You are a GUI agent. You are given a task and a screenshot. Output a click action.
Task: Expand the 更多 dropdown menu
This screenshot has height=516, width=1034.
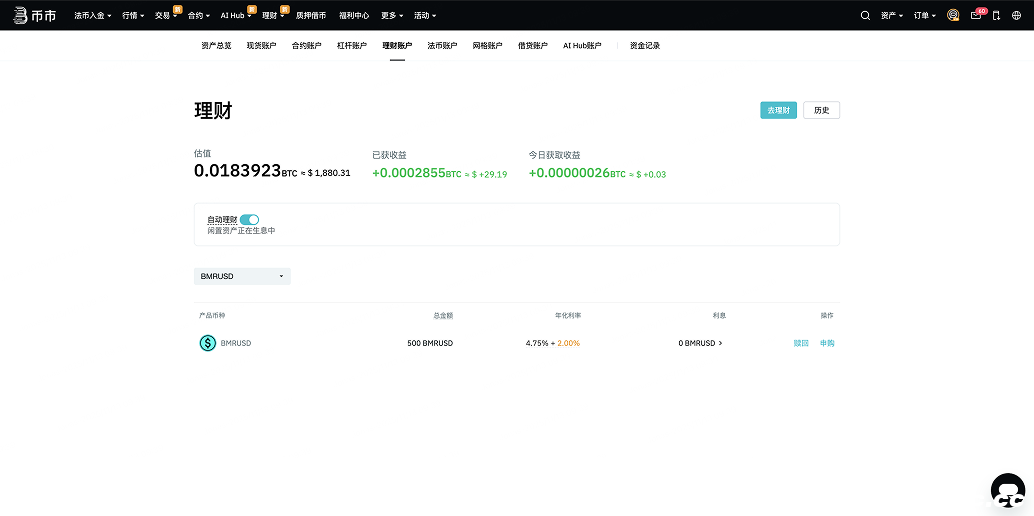[392, 15]
